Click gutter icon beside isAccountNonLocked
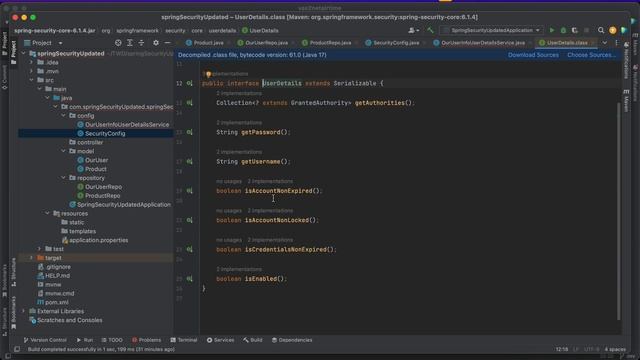The height and width of the screenshot is (360, 640). click(x=189, y=220)
